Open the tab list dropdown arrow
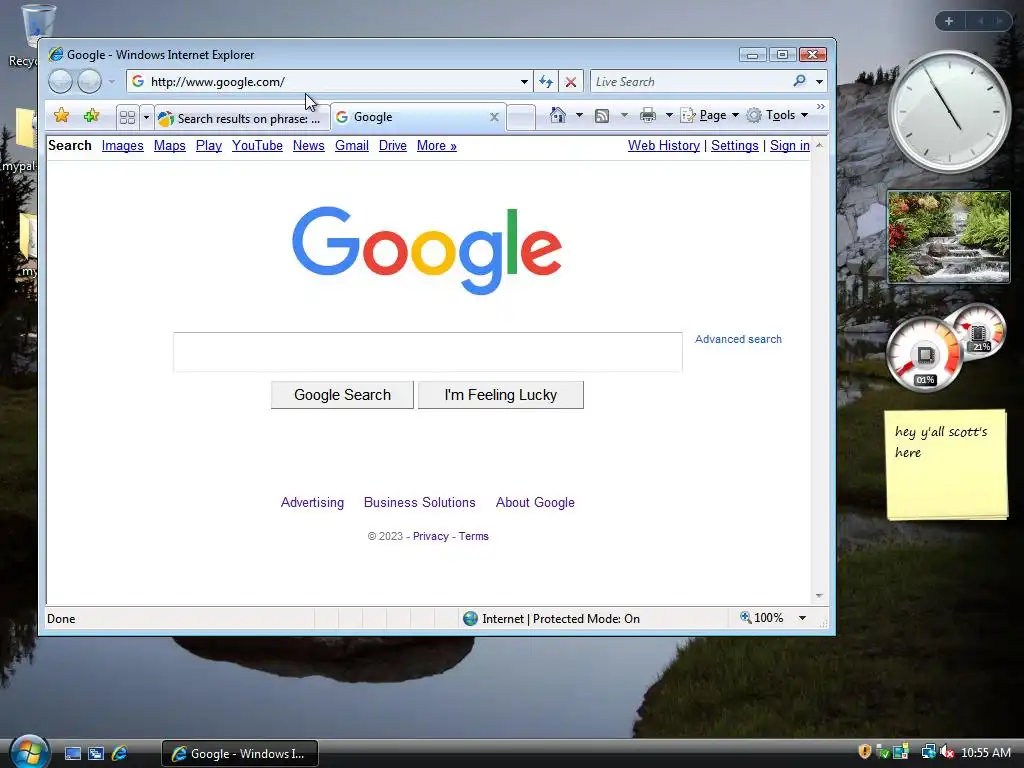 click(x=146, y=118)
